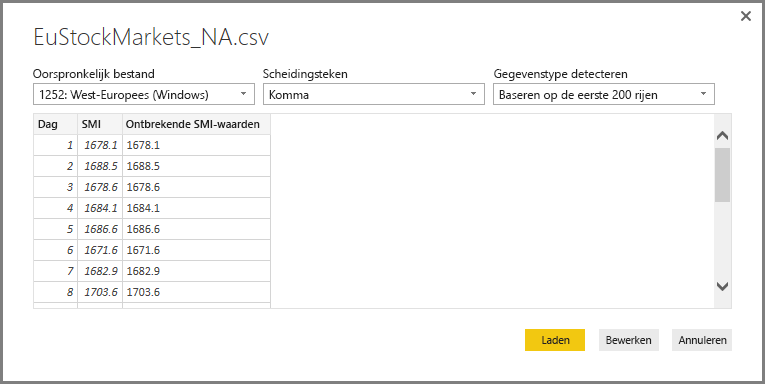Click the italic SMI cell 1686.6
The height and width of the screenshot is (384, 765).
click(100, 229)
